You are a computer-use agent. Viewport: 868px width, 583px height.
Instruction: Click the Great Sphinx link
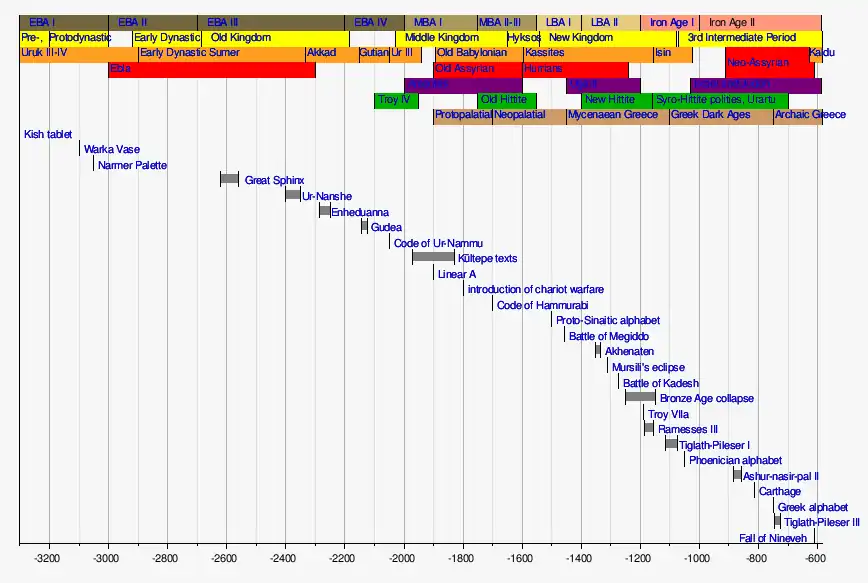click(x=274, y=180)
